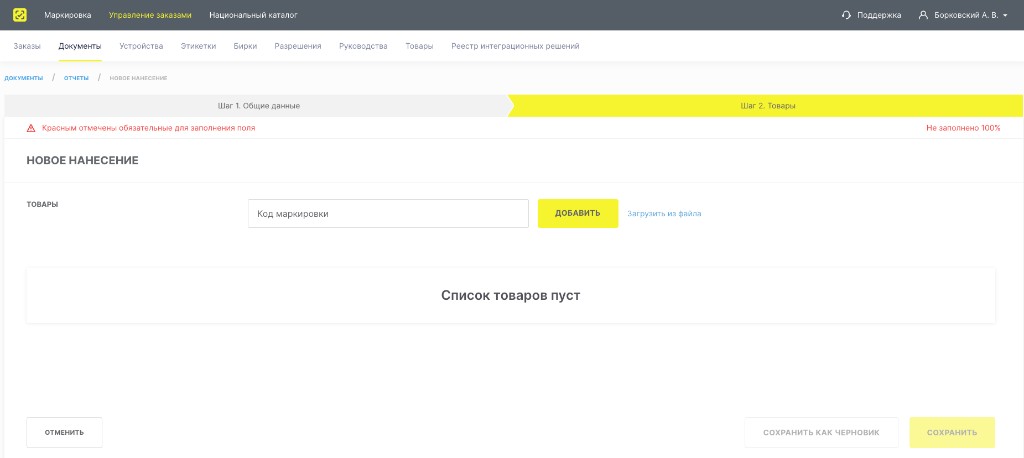
Task: Select the Документы tab
Action: tap(80, 46)
